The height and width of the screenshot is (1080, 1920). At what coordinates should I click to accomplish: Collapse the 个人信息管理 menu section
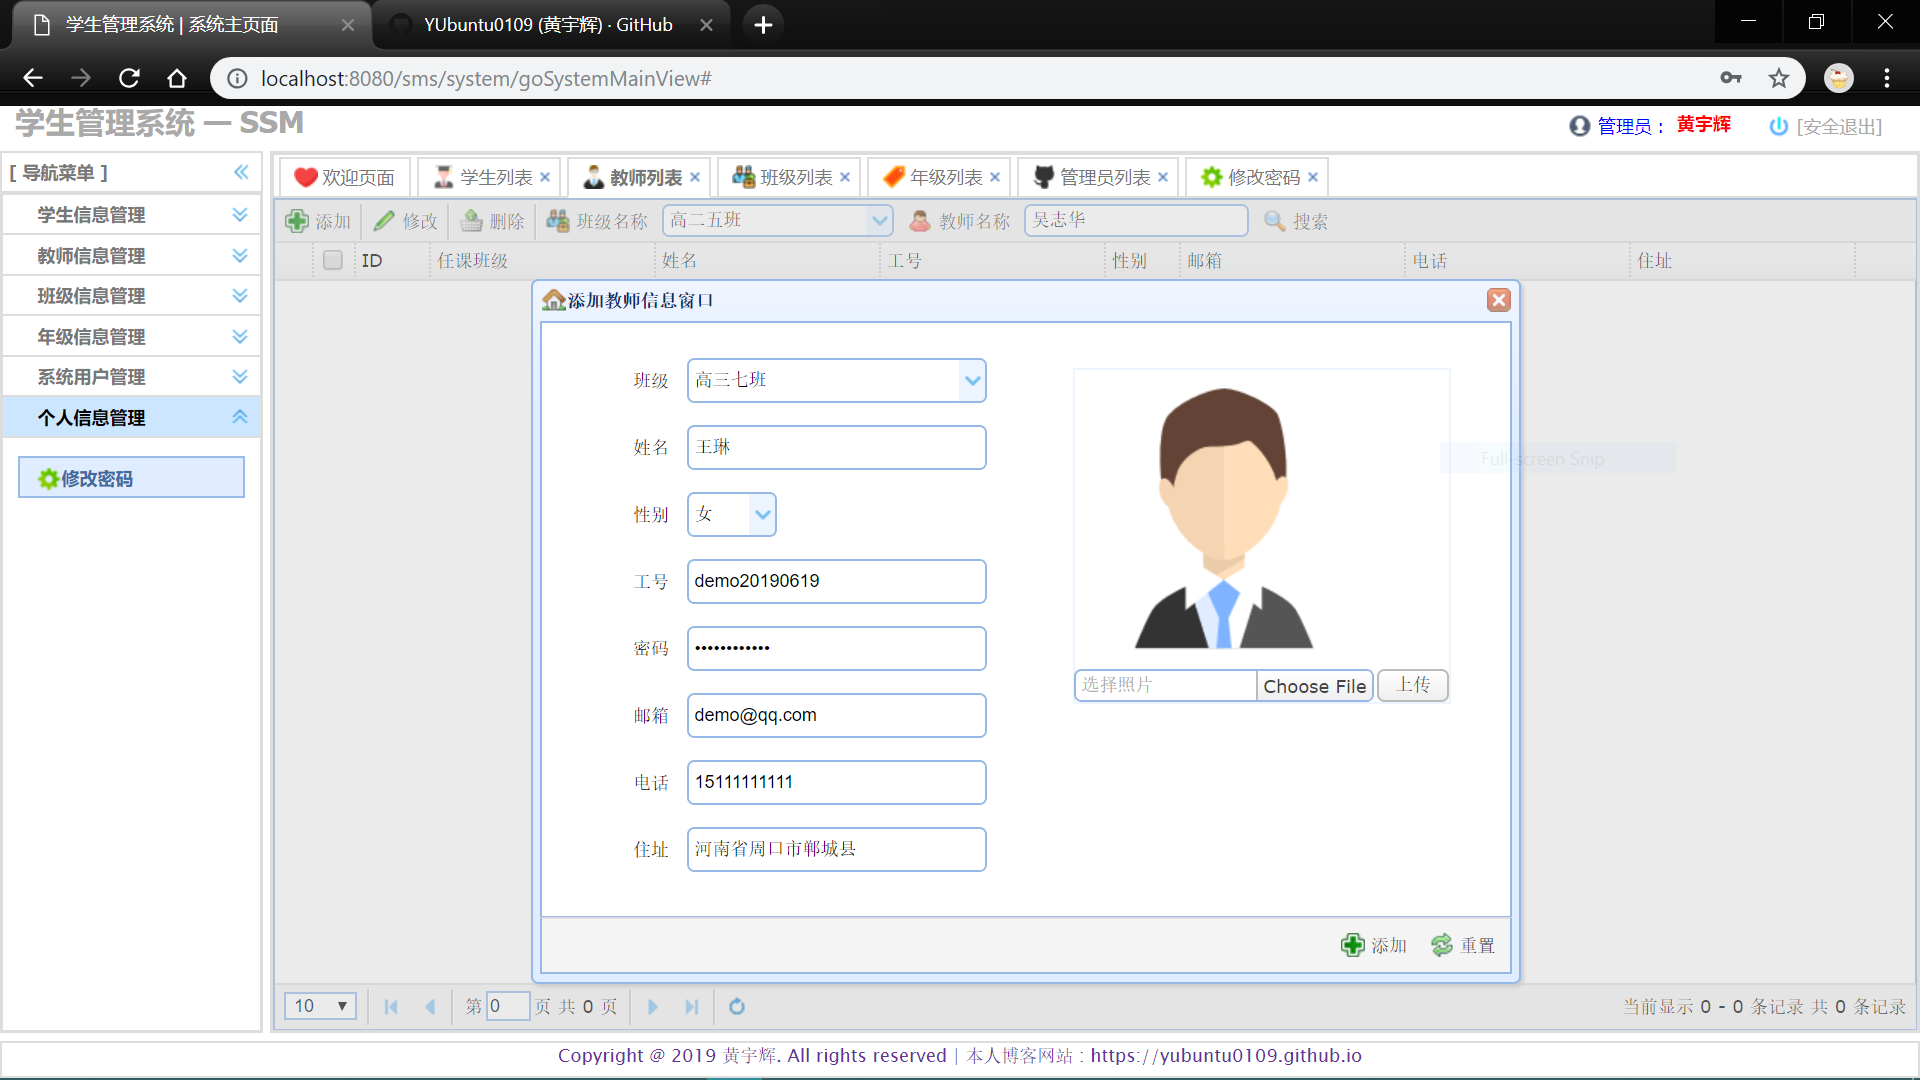pyautogui.click(x=239, y=417)
